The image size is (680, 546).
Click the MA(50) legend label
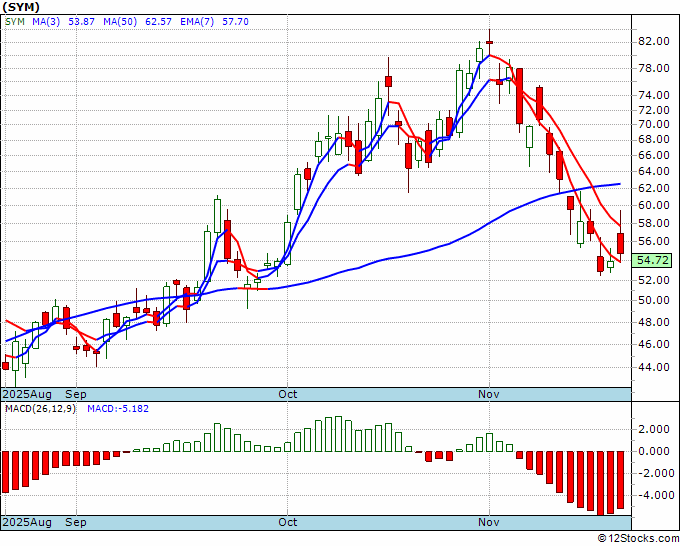tap(120, 21)
